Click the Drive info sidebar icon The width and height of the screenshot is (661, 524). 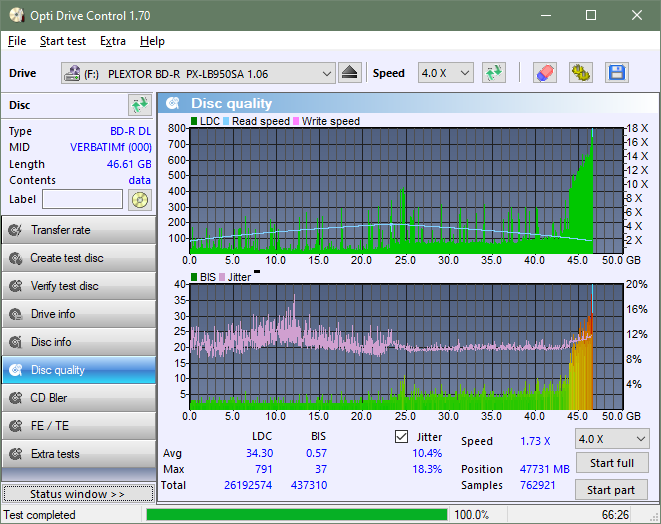click(x=16, y=314)
